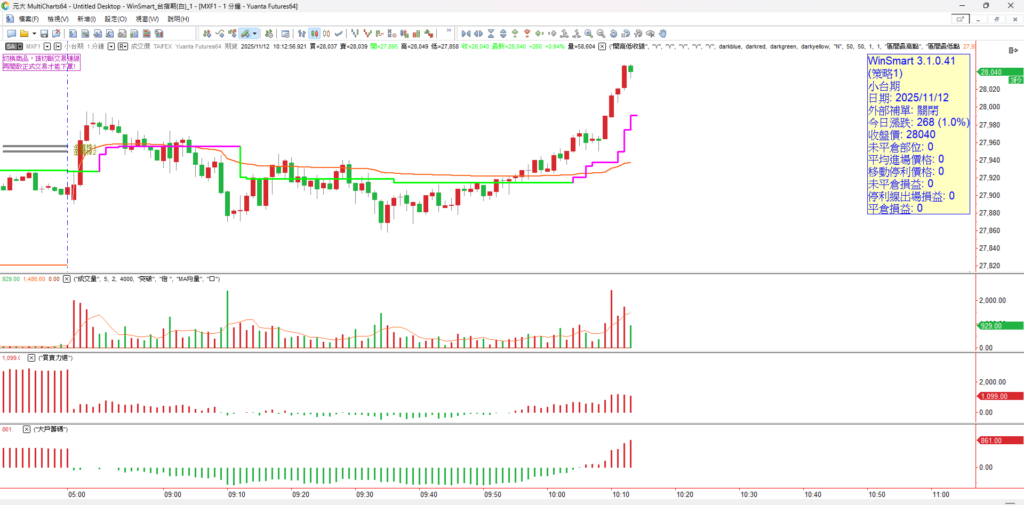Click the save workspace disk icon

[x=44, y=33]
